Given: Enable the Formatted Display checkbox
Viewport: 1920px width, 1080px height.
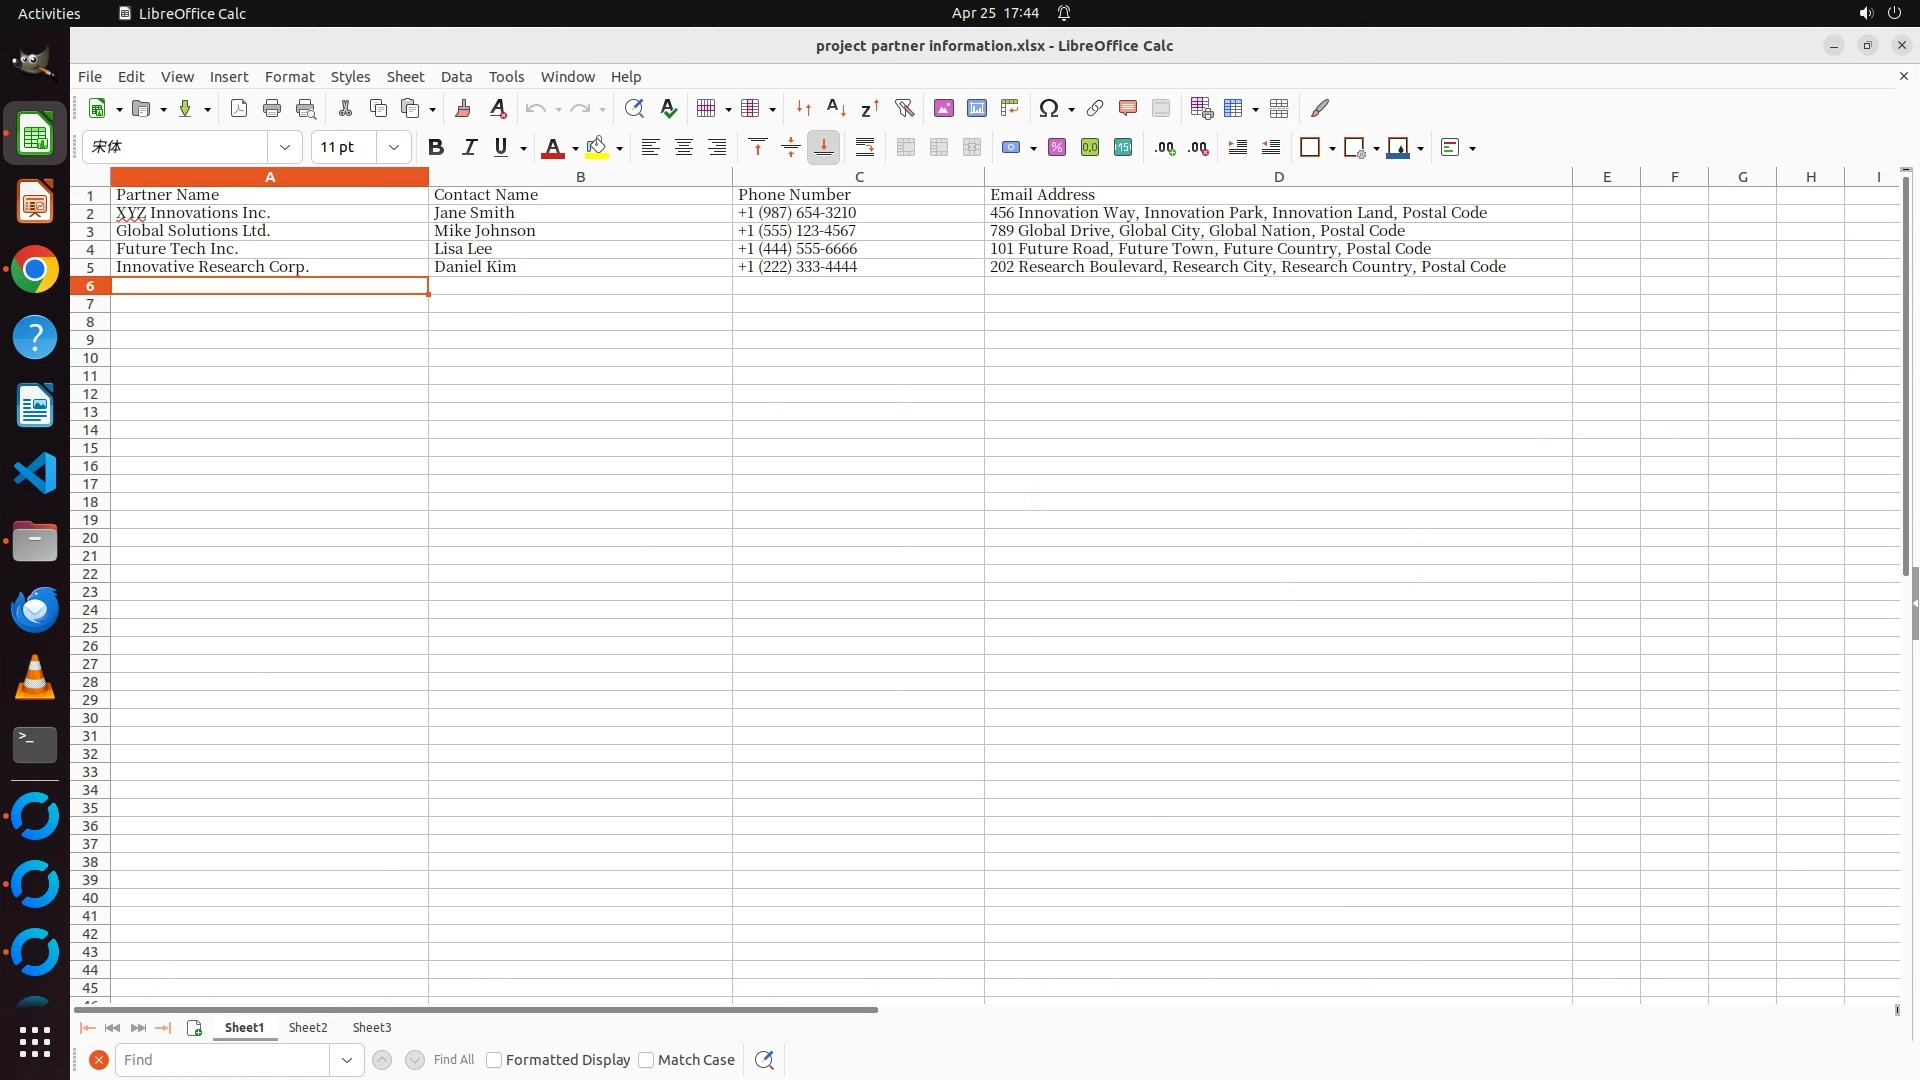Looking at the screenshot, I should [494, 1060].
